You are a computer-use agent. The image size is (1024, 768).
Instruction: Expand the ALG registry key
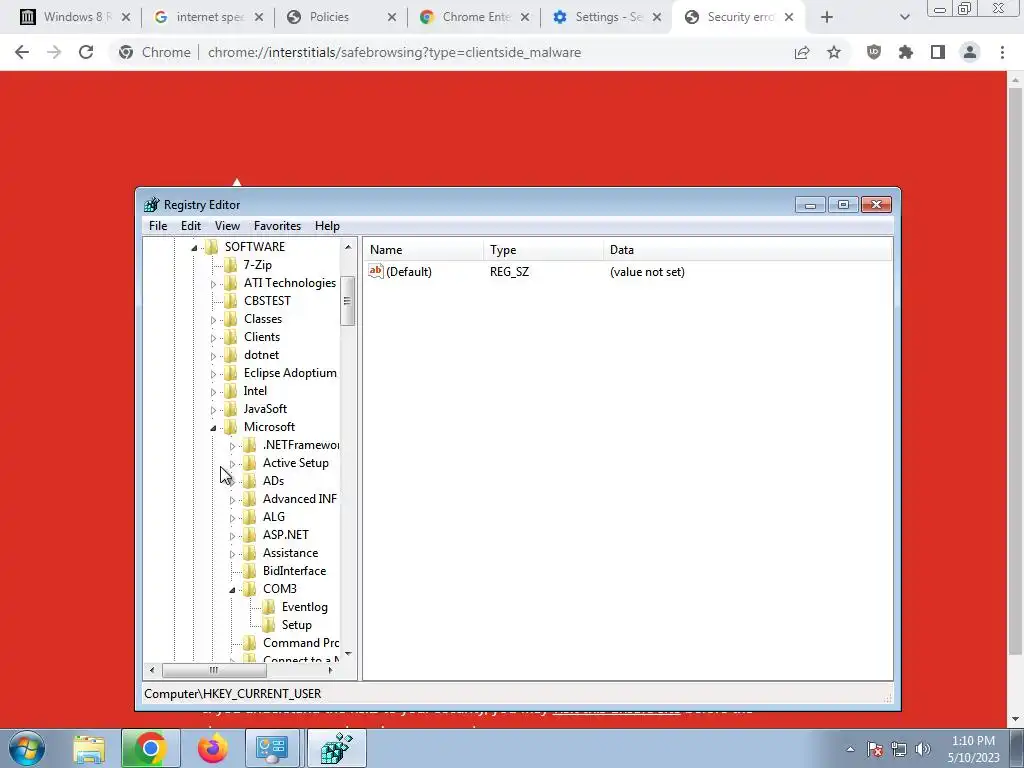tap(232, 518)
